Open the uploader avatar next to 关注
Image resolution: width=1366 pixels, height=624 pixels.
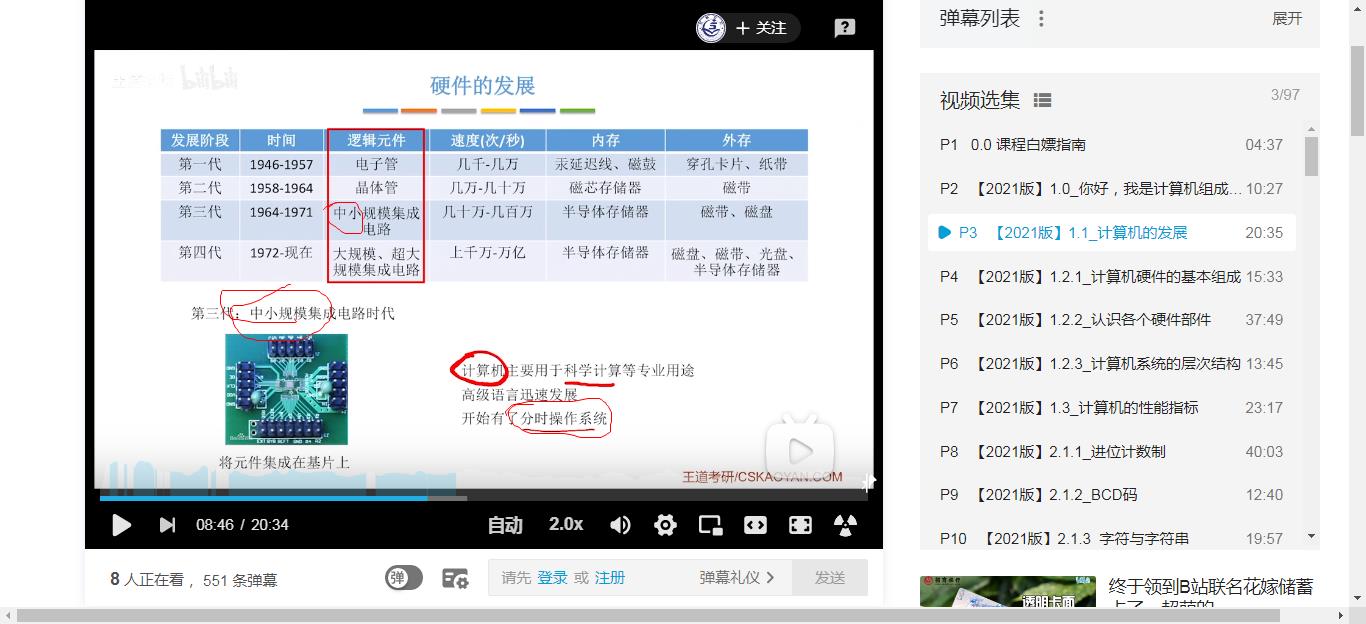(x=711, y=28)
